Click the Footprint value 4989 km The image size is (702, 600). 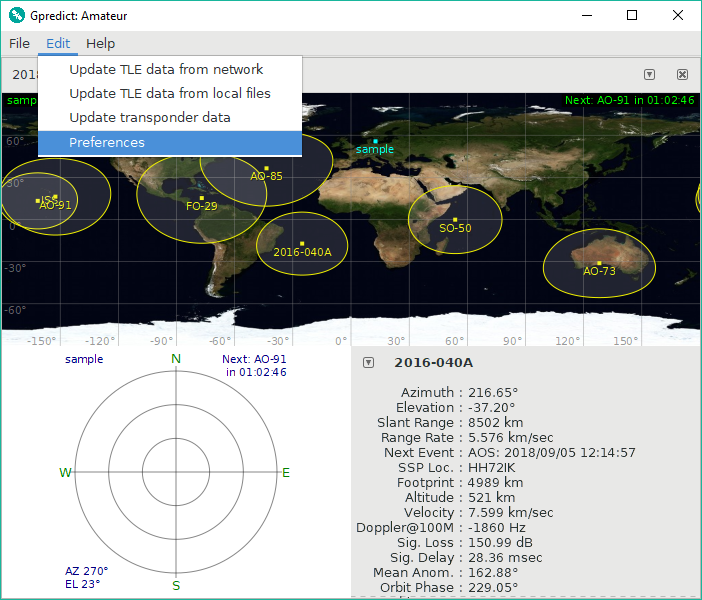496,483
